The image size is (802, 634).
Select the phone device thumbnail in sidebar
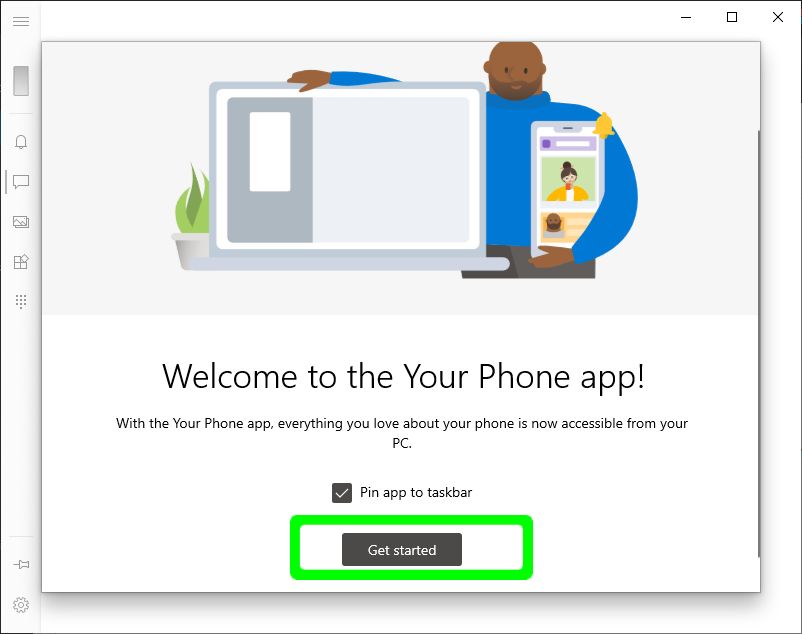pos(21,81)
